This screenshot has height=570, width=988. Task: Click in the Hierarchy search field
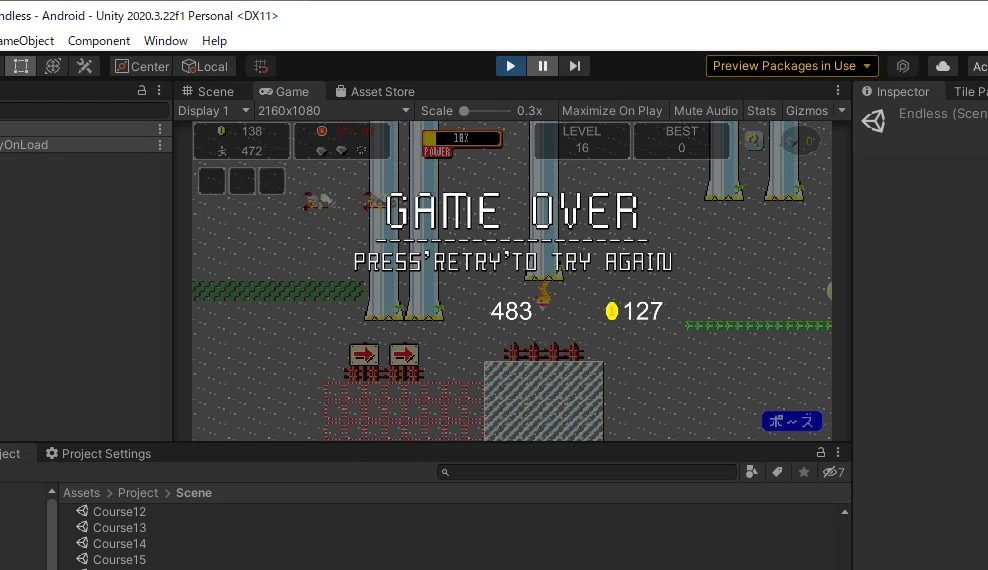tap(84, 110)
